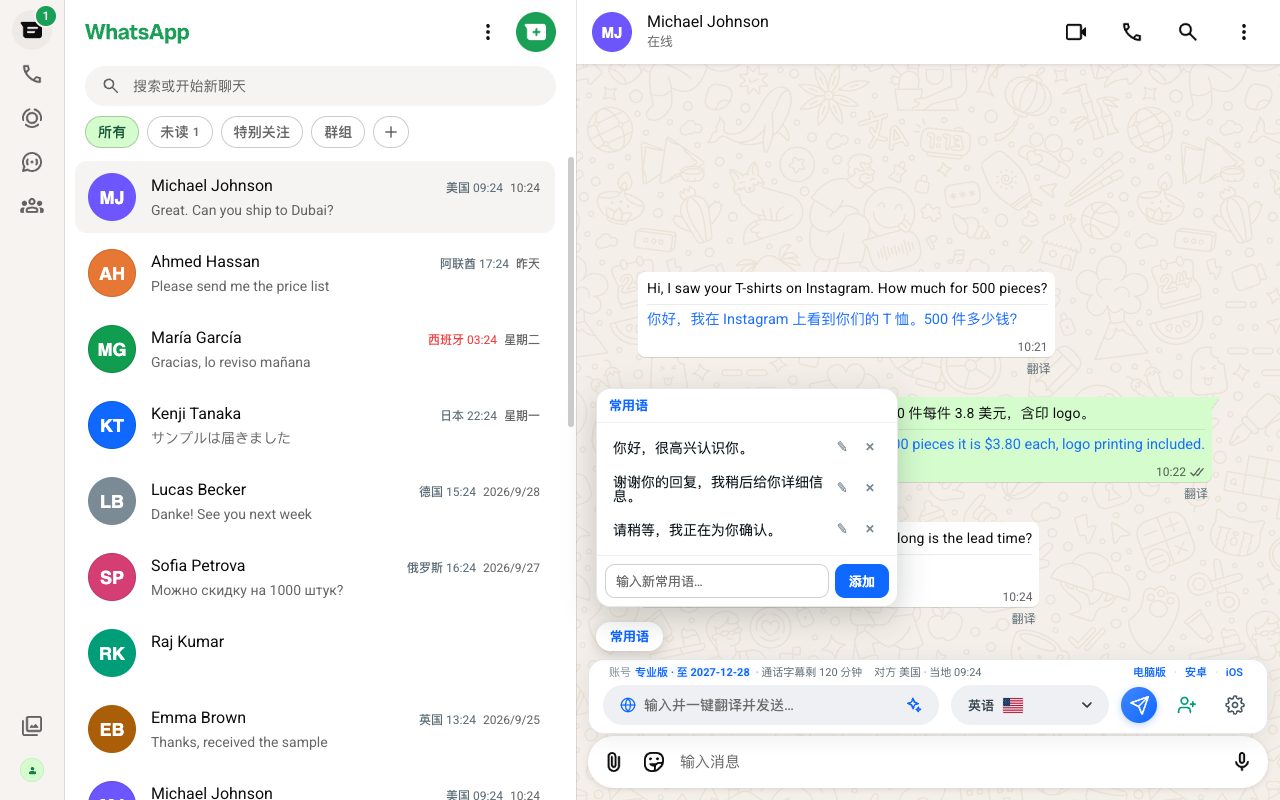Open the profile avatar in sidebar
Screen dimensions: 1280x800
click(x=32, y=770)
